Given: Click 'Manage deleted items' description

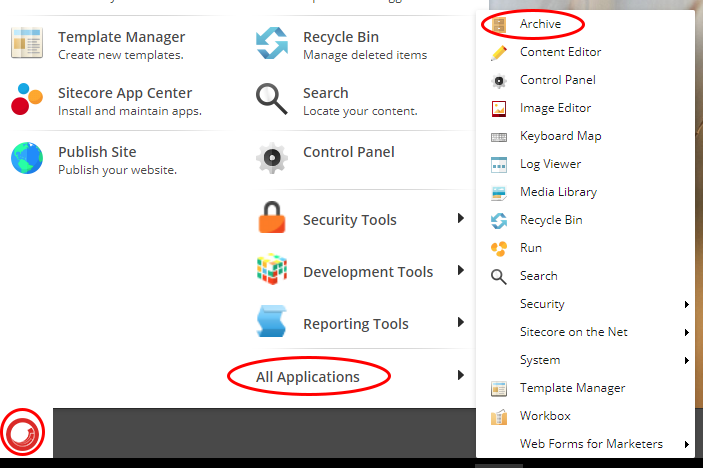Looking at the screenshot, I should tap(365, 55).
